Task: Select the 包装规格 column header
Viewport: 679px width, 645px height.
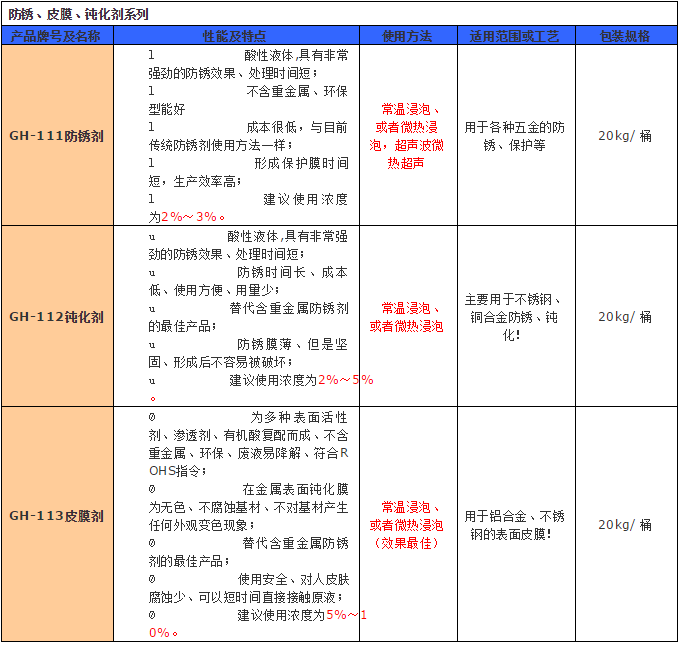Action: 625,36
